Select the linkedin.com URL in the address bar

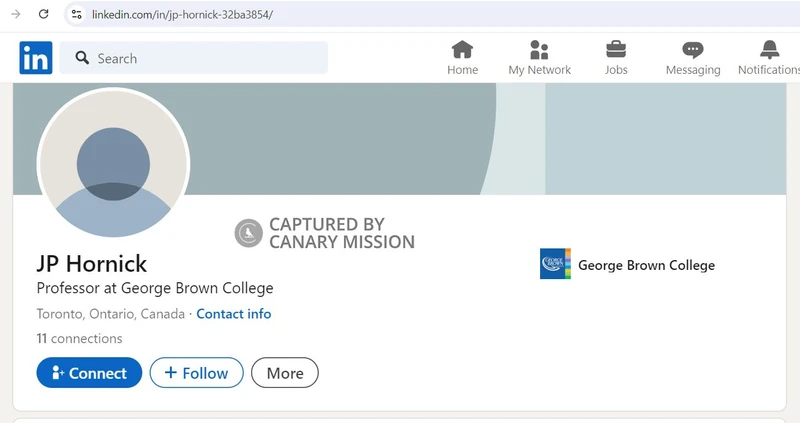pyautogui.click(x=182, y=15)
